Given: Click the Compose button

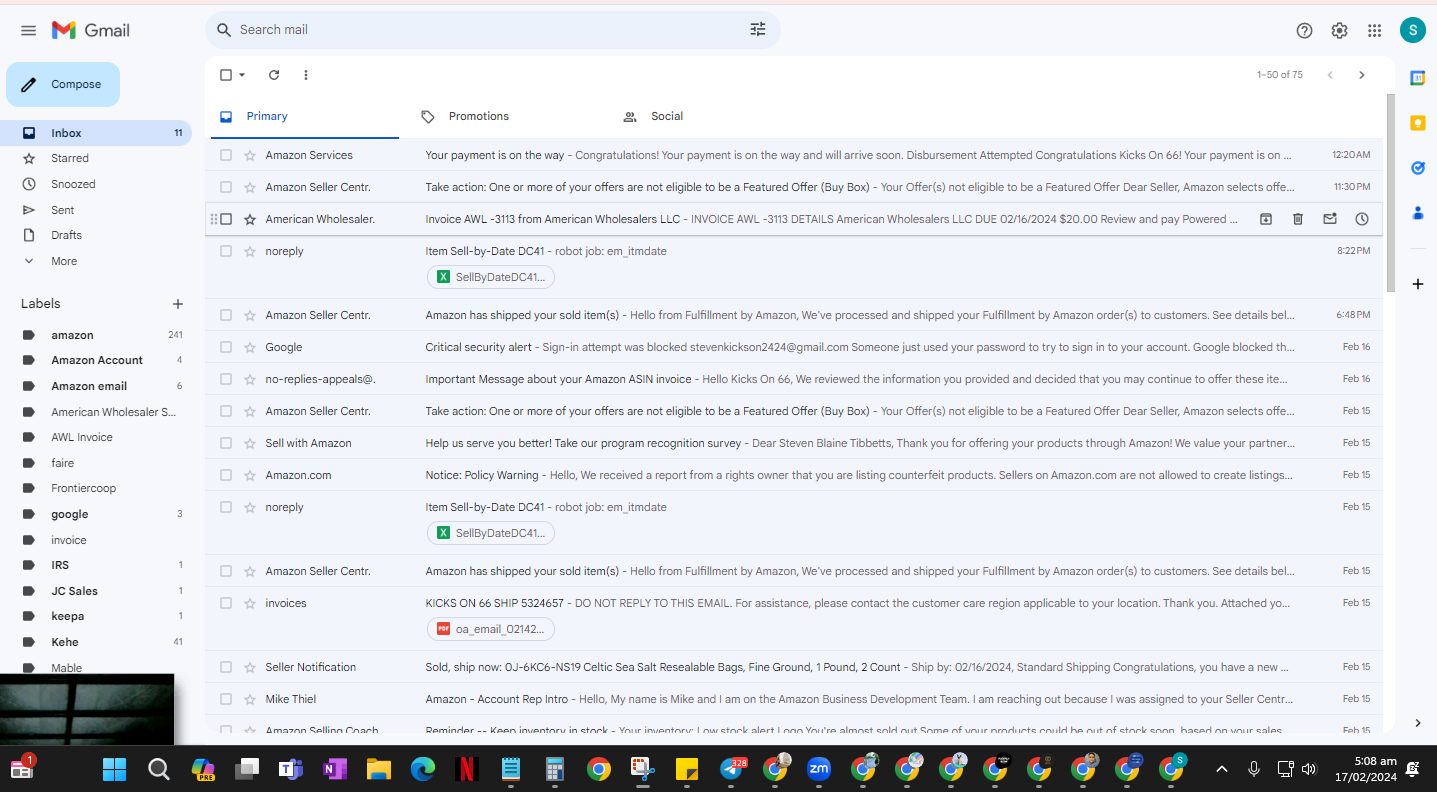Looking at the screenshot, I should point(63,84).
